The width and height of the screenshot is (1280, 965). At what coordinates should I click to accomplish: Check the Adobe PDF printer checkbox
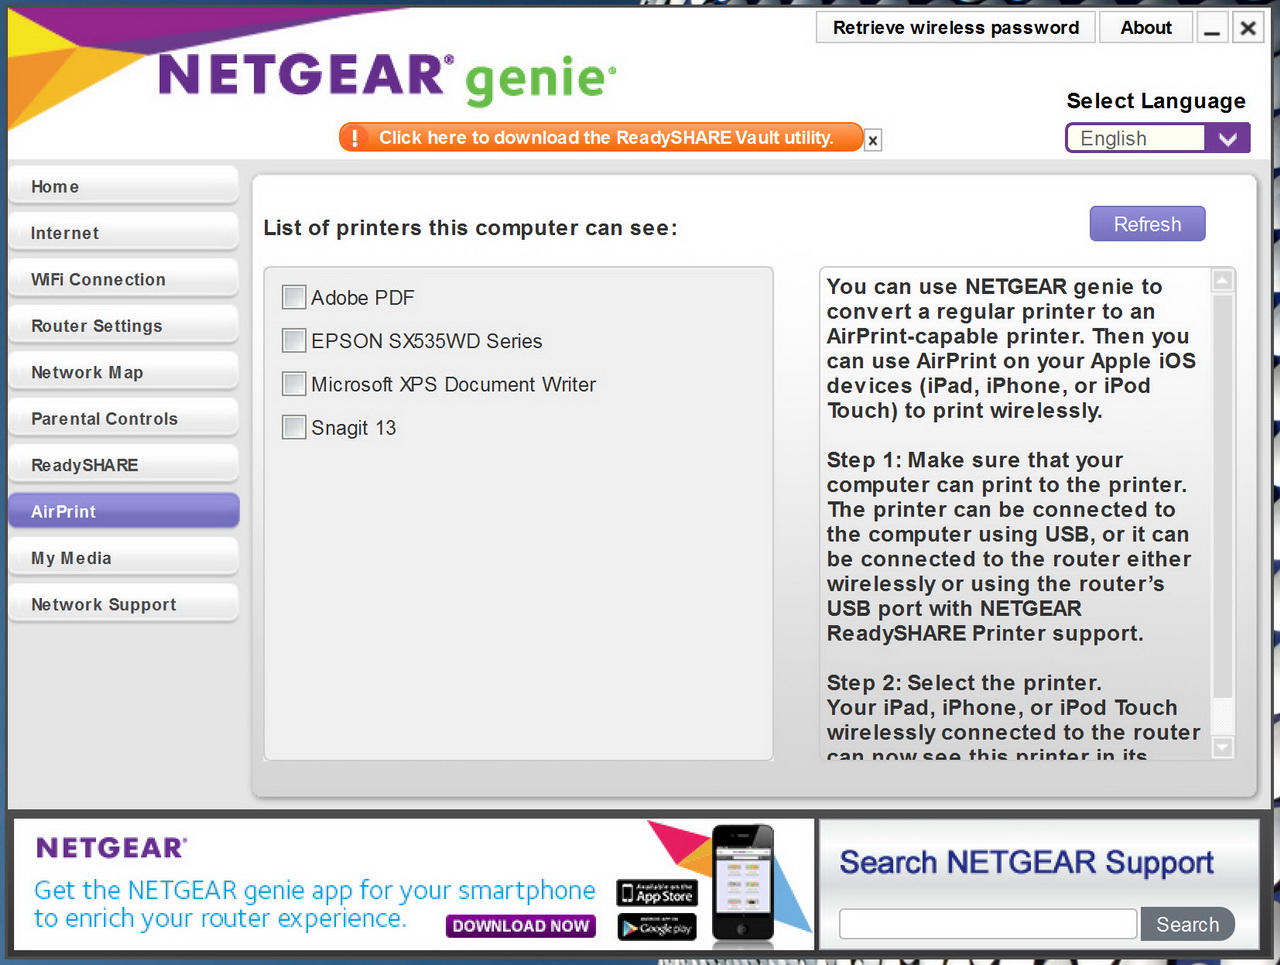tap(294, 297)
